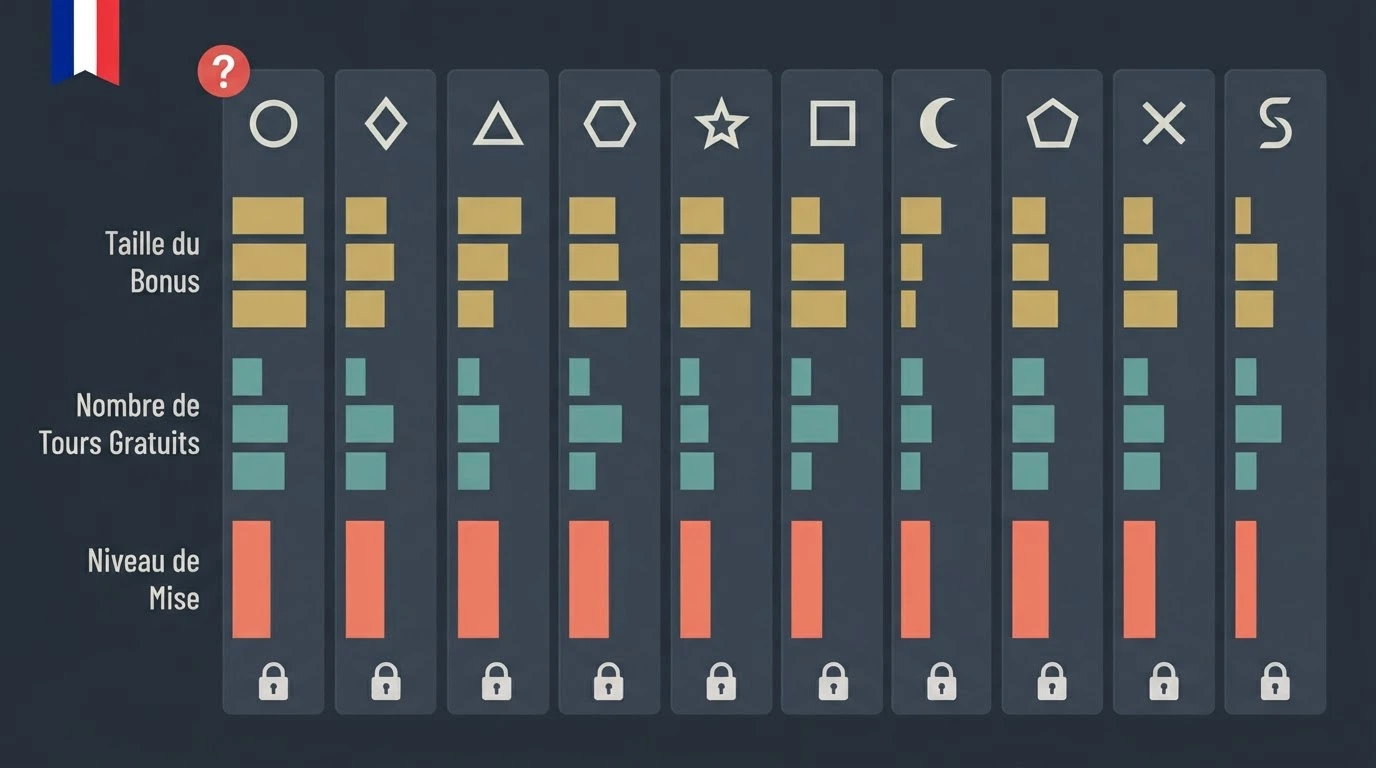Pick the pentagon symbol column header
This screenshot has width=1376, height=768.
coord(1052,125)
